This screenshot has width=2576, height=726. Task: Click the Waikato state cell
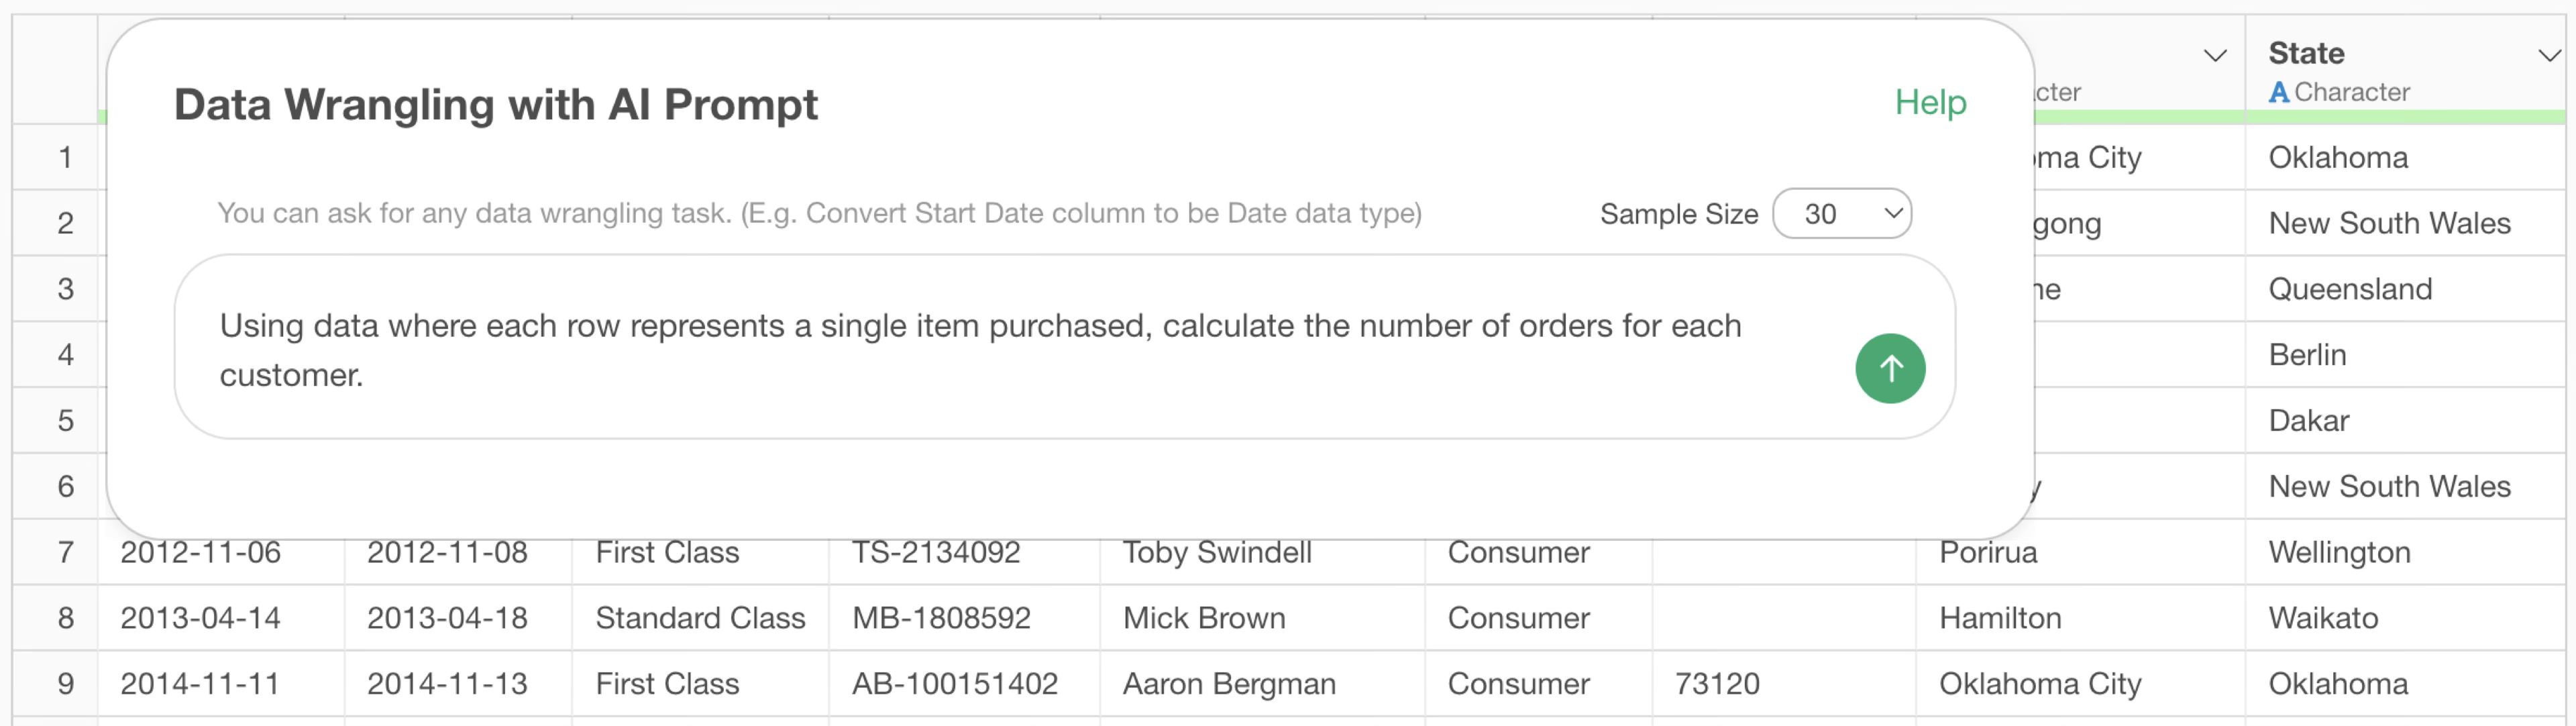[2322, 618]
